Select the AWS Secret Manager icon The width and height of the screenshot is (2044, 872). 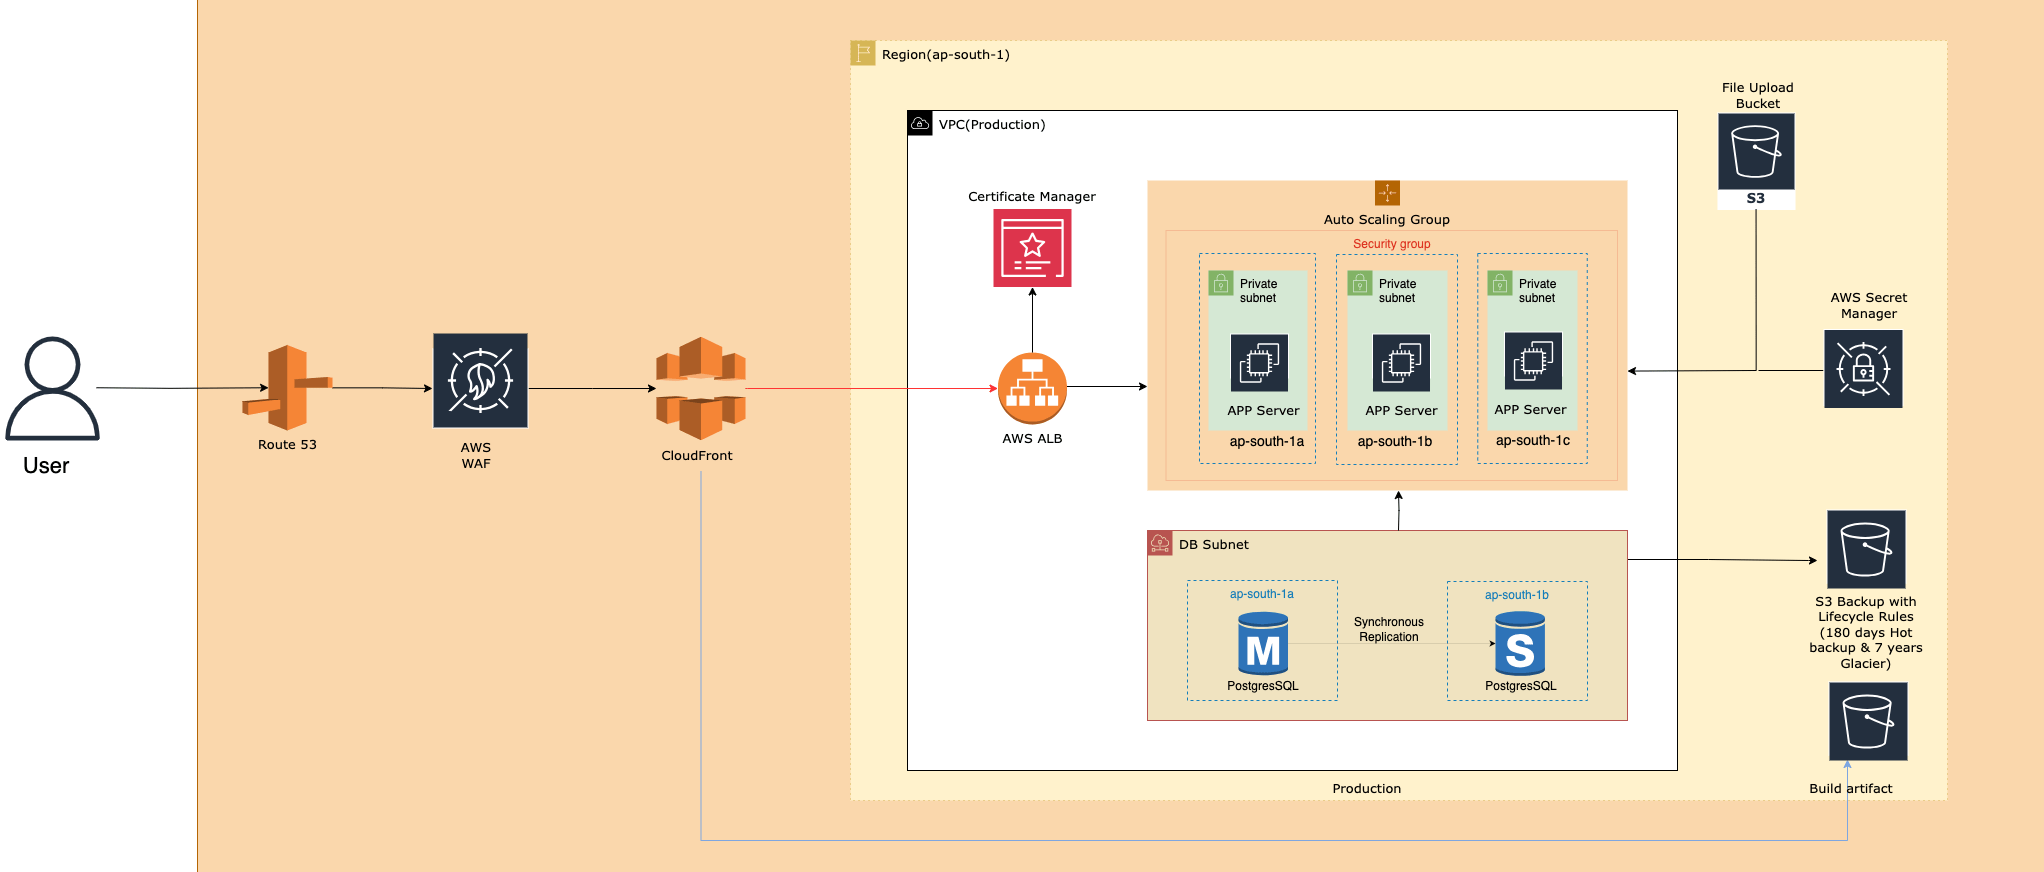[1863, 369]
